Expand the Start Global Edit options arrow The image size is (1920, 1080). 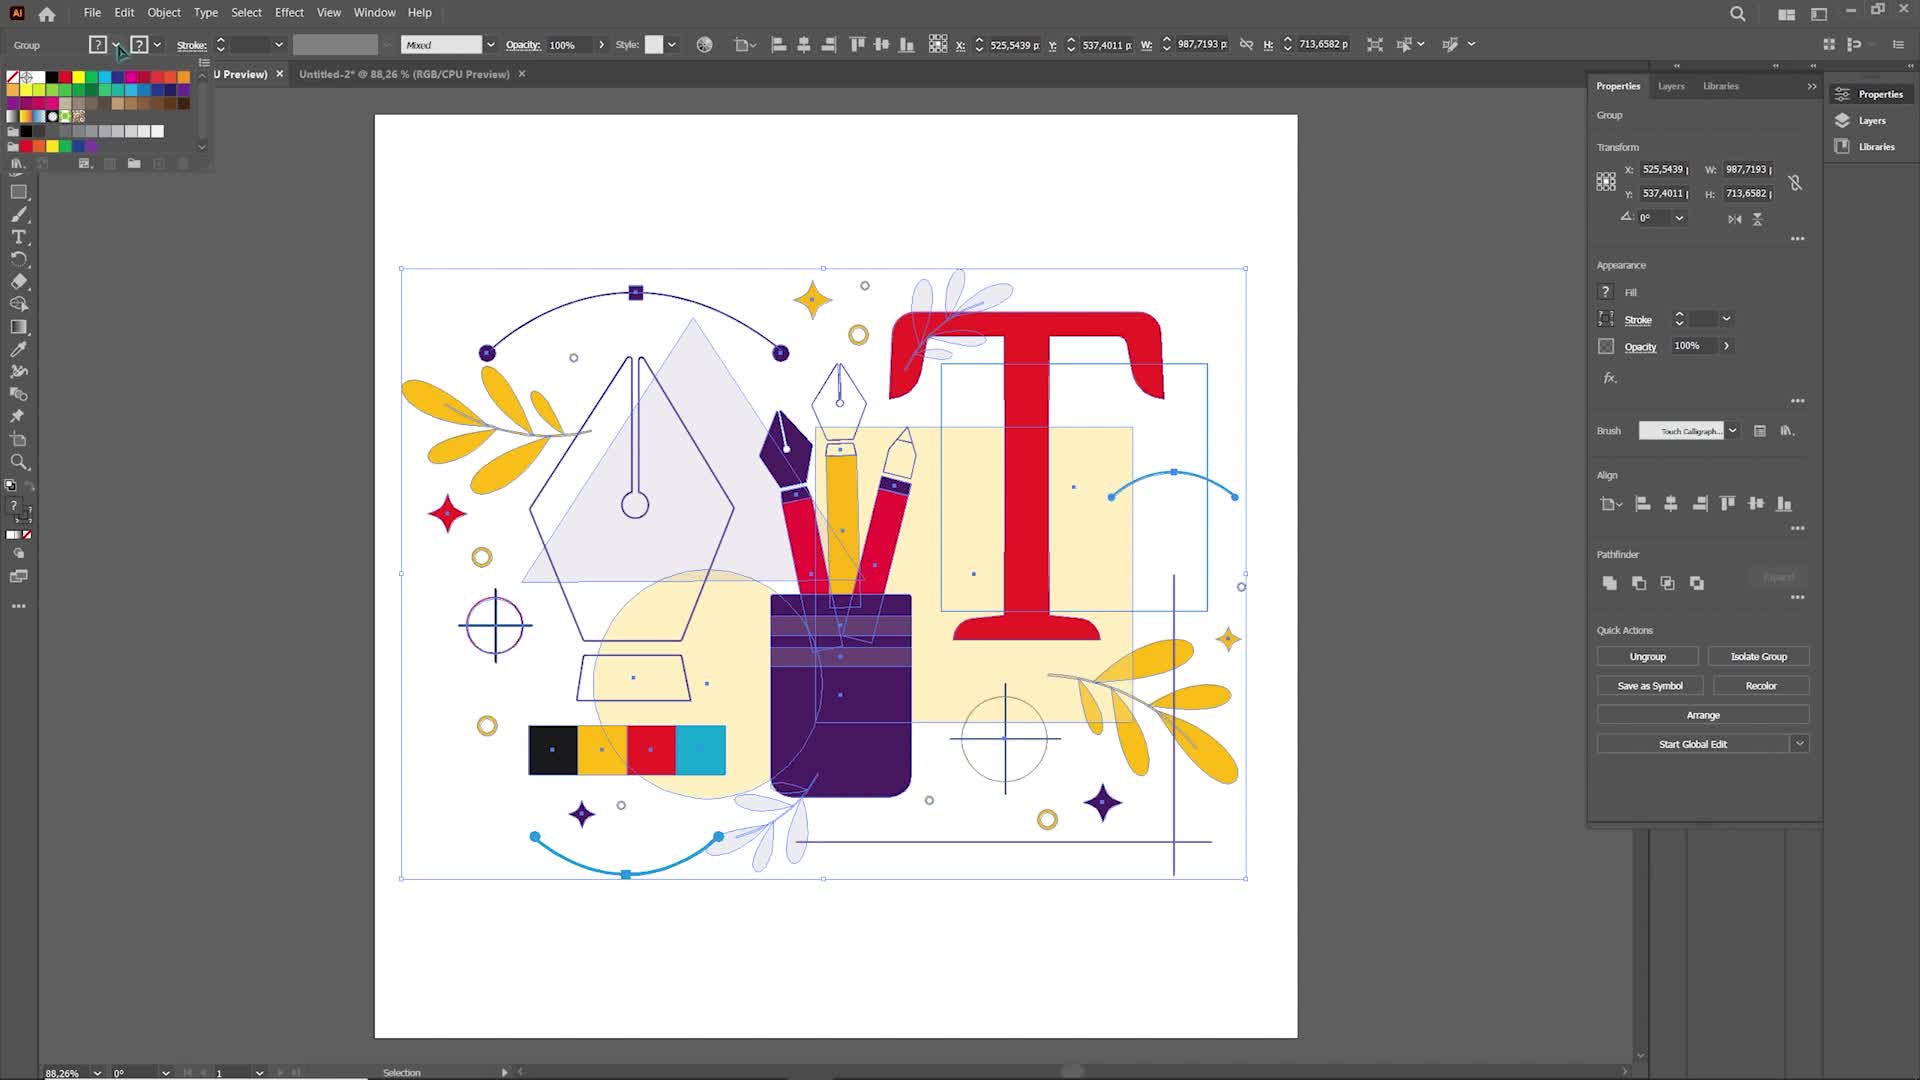1799,744
